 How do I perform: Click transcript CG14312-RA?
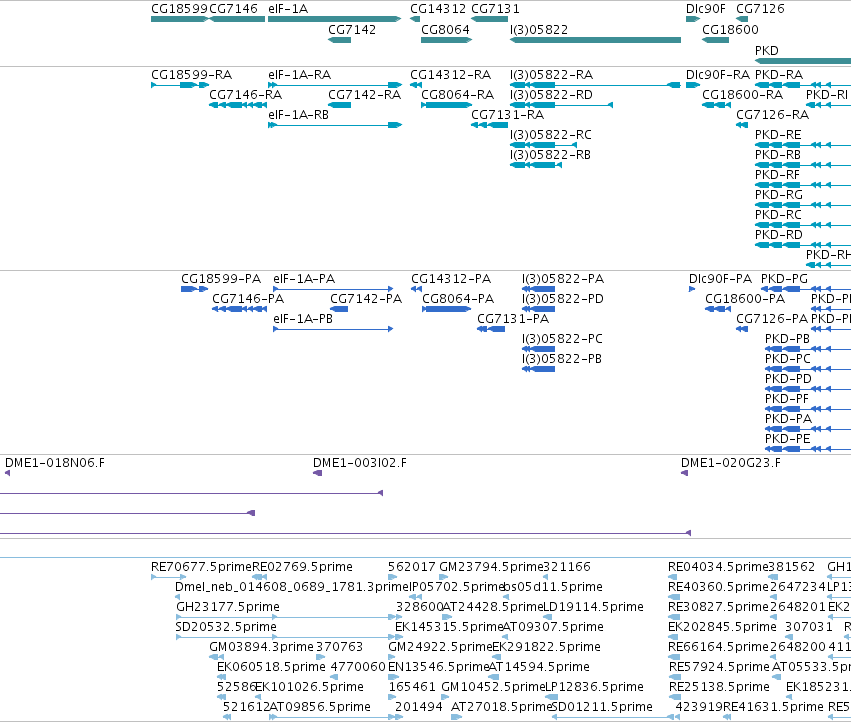coord(450,75)
